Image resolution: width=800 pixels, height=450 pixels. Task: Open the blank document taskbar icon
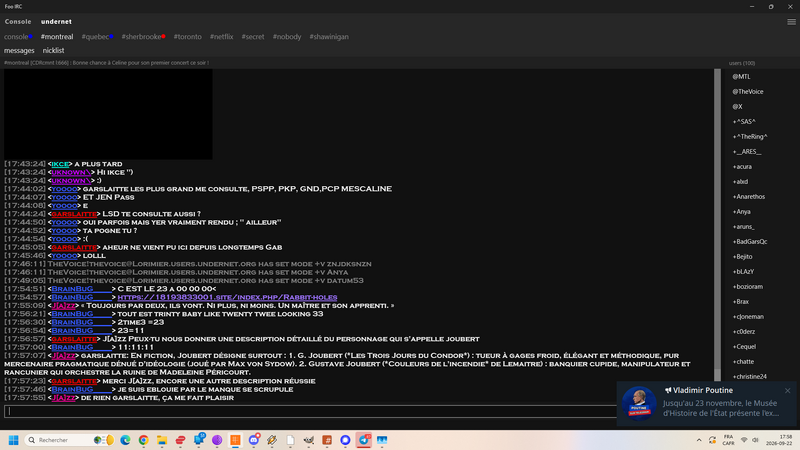pos(290,440)
